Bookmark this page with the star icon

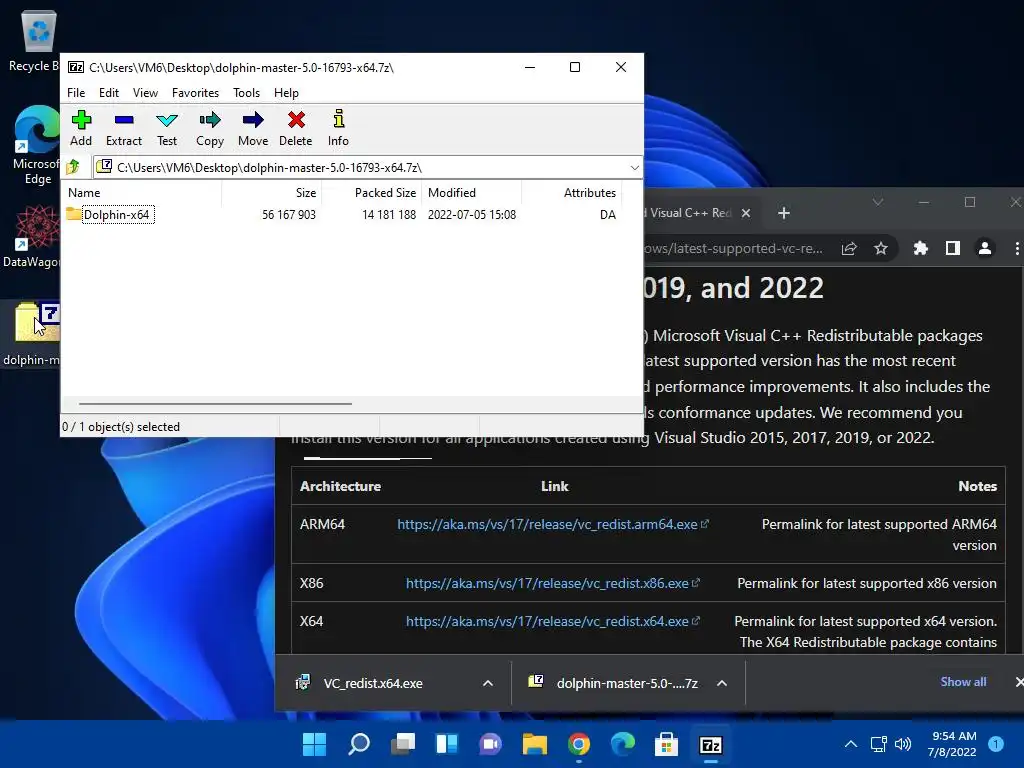[881, 248]
